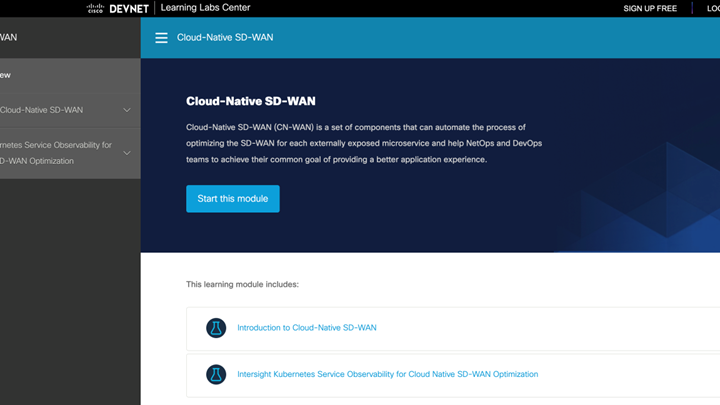Click 'This learning module includes:' text
Viewport: 720px width, 405px height.
pos(242,284)
